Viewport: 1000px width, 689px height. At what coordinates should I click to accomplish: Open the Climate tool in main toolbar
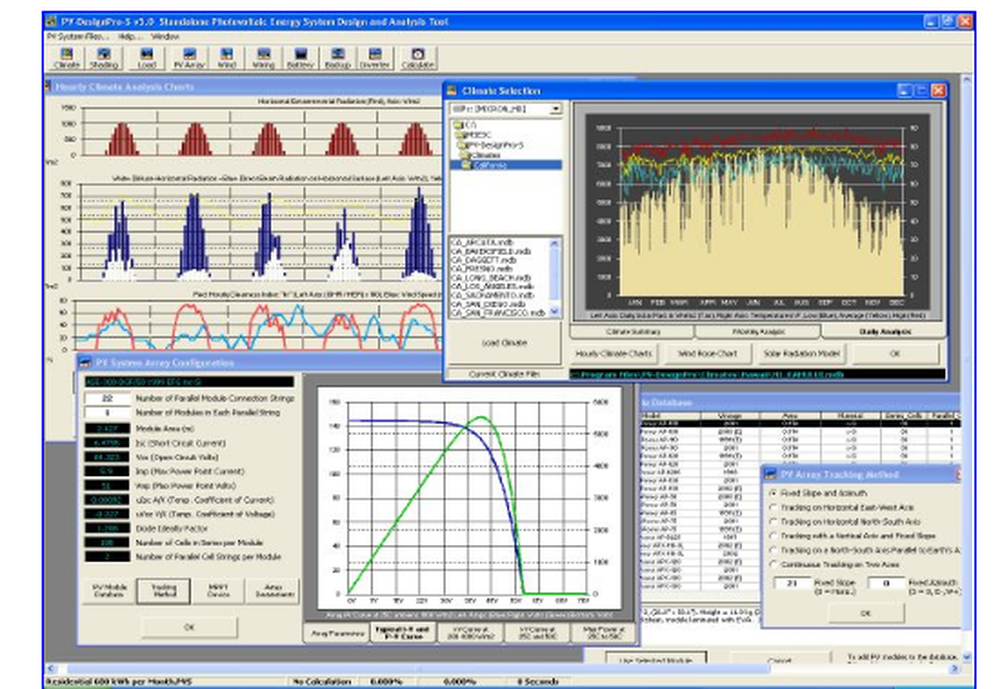(67, 57)
